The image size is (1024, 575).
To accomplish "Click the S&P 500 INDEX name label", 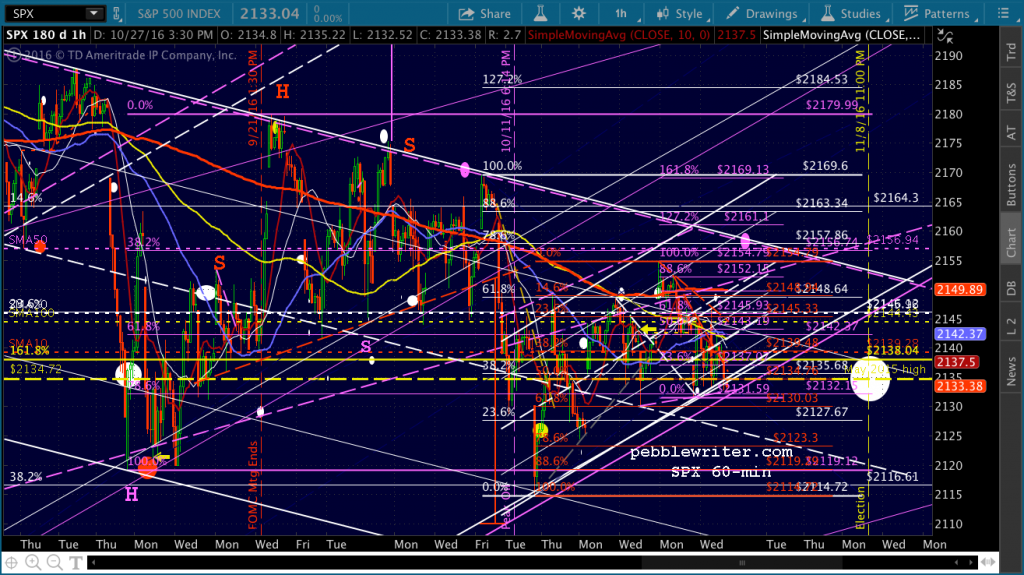I will (179, 13).
